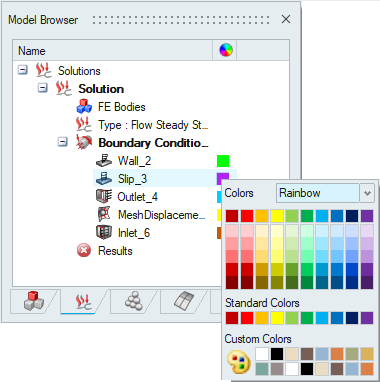Click Inlet_6's orange color swatch
The width and height of the screenshot is (380, 382).
click(x=219, y=233)
